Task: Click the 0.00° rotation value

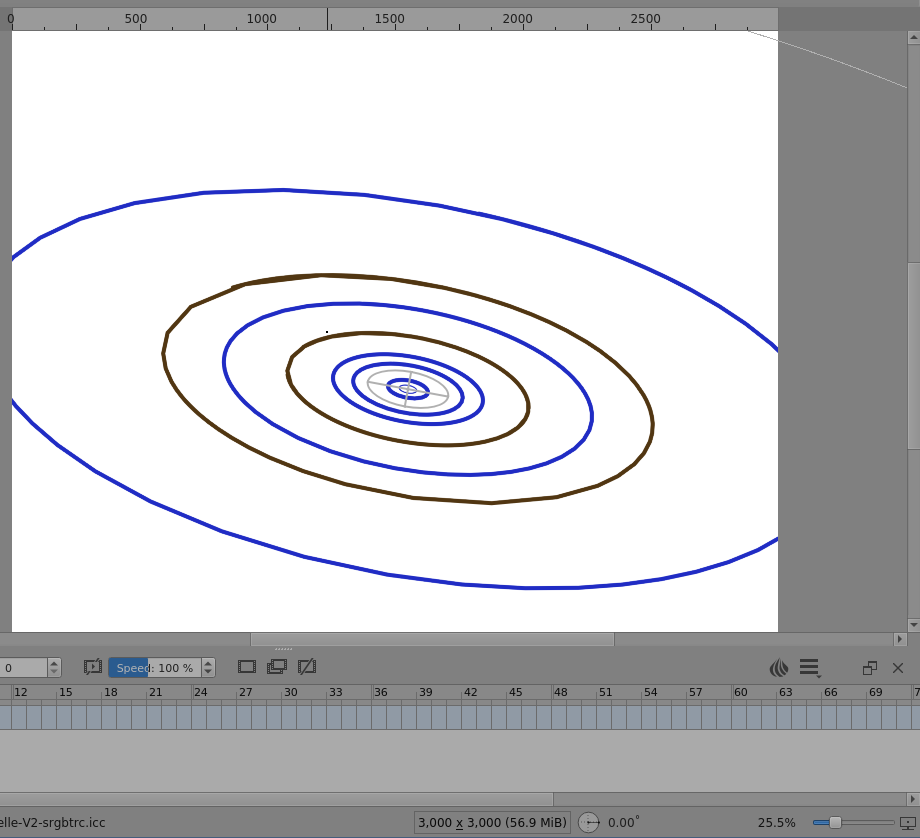Action: (623, 823)
